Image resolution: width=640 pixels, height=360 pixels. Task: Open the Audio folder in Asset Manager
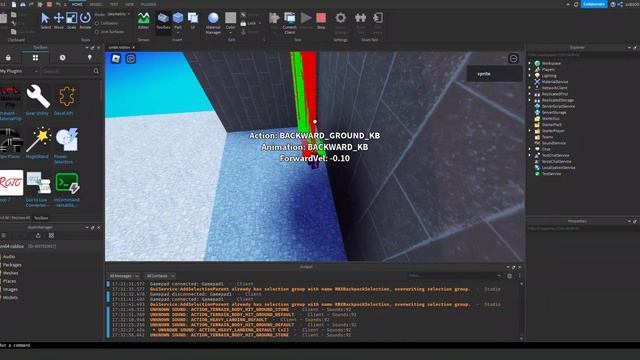pyautogui.click(x=9, y=257)
